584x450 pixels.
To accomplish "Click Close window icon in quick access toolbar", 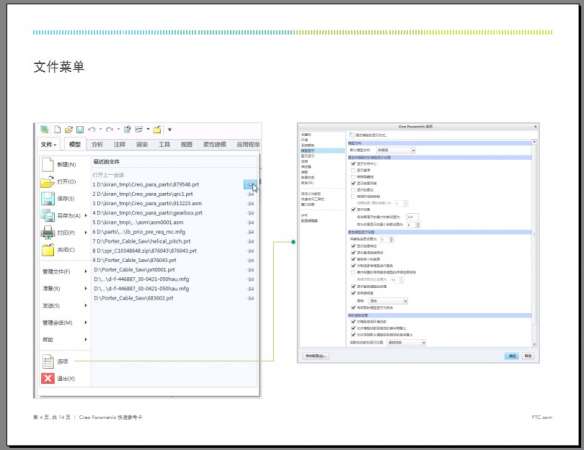I will [157, 129].
